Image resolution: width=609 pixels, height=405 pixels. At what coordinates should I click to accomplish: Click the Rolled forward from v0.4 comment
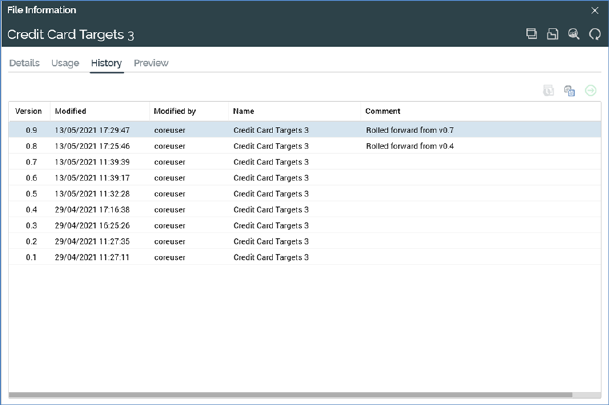click(410, 146)
